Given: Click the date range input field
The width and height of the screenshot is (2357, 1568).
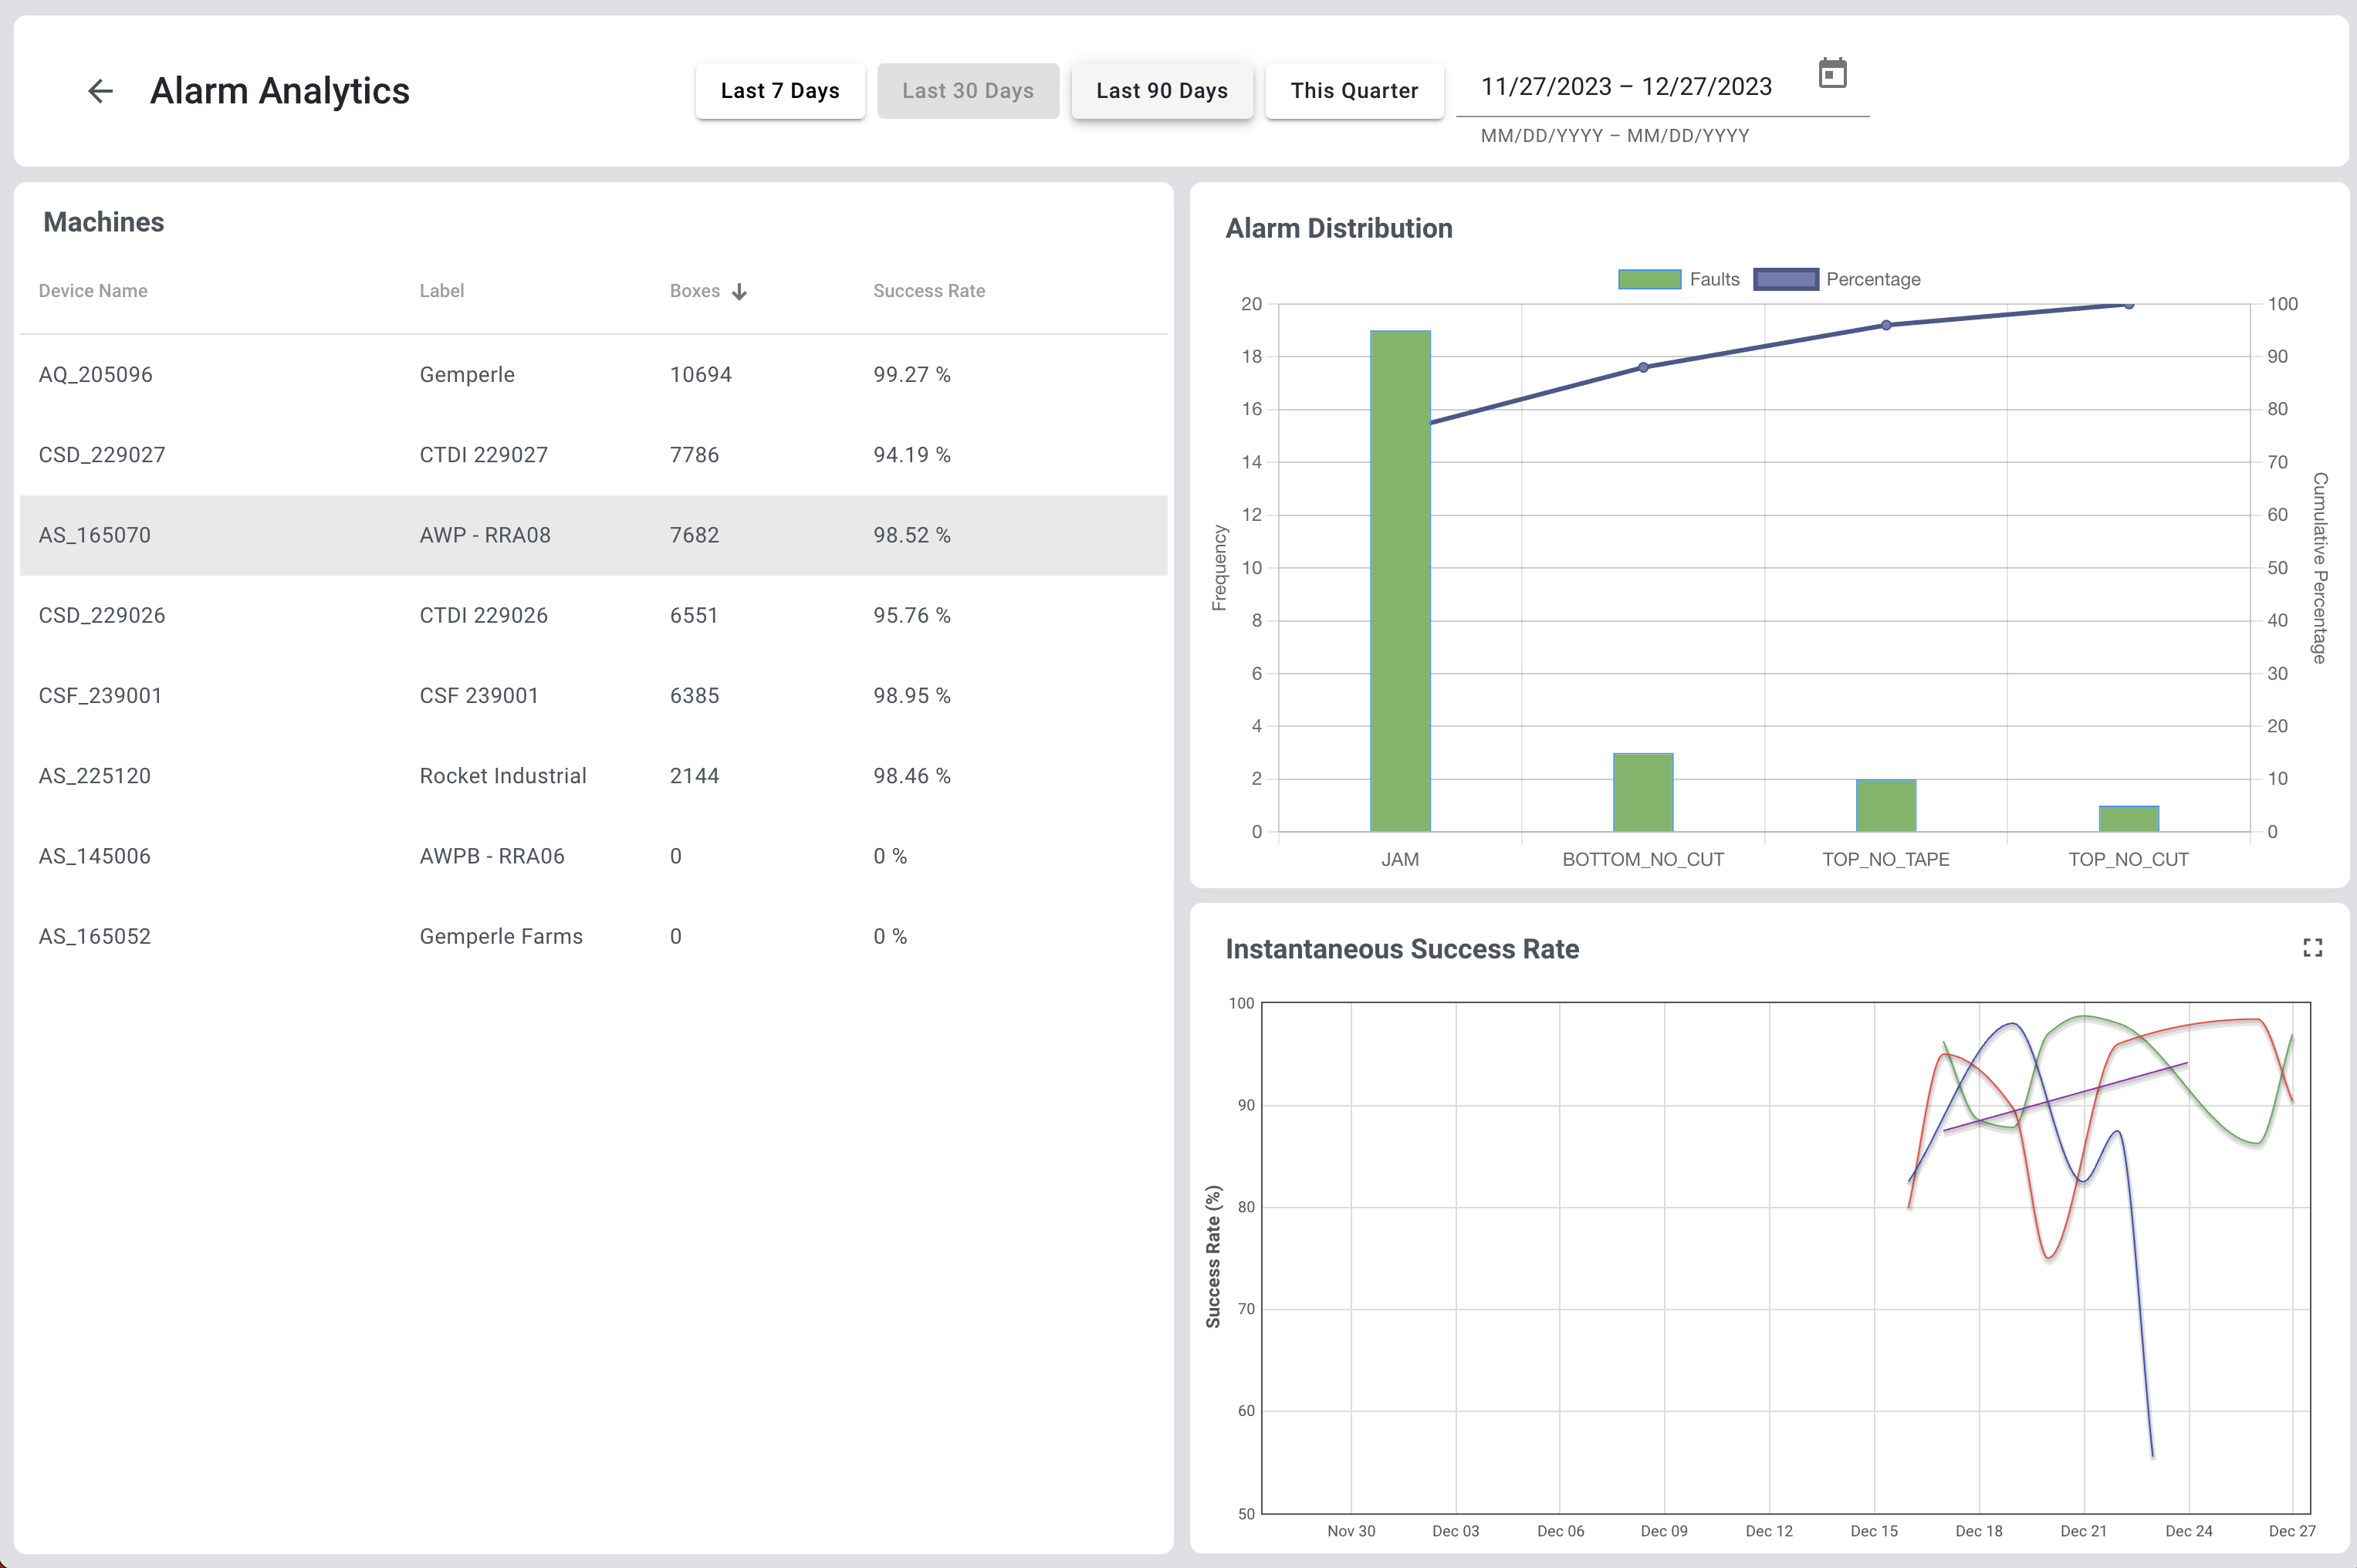Looking at the screenshot, I should [1625, 87].
